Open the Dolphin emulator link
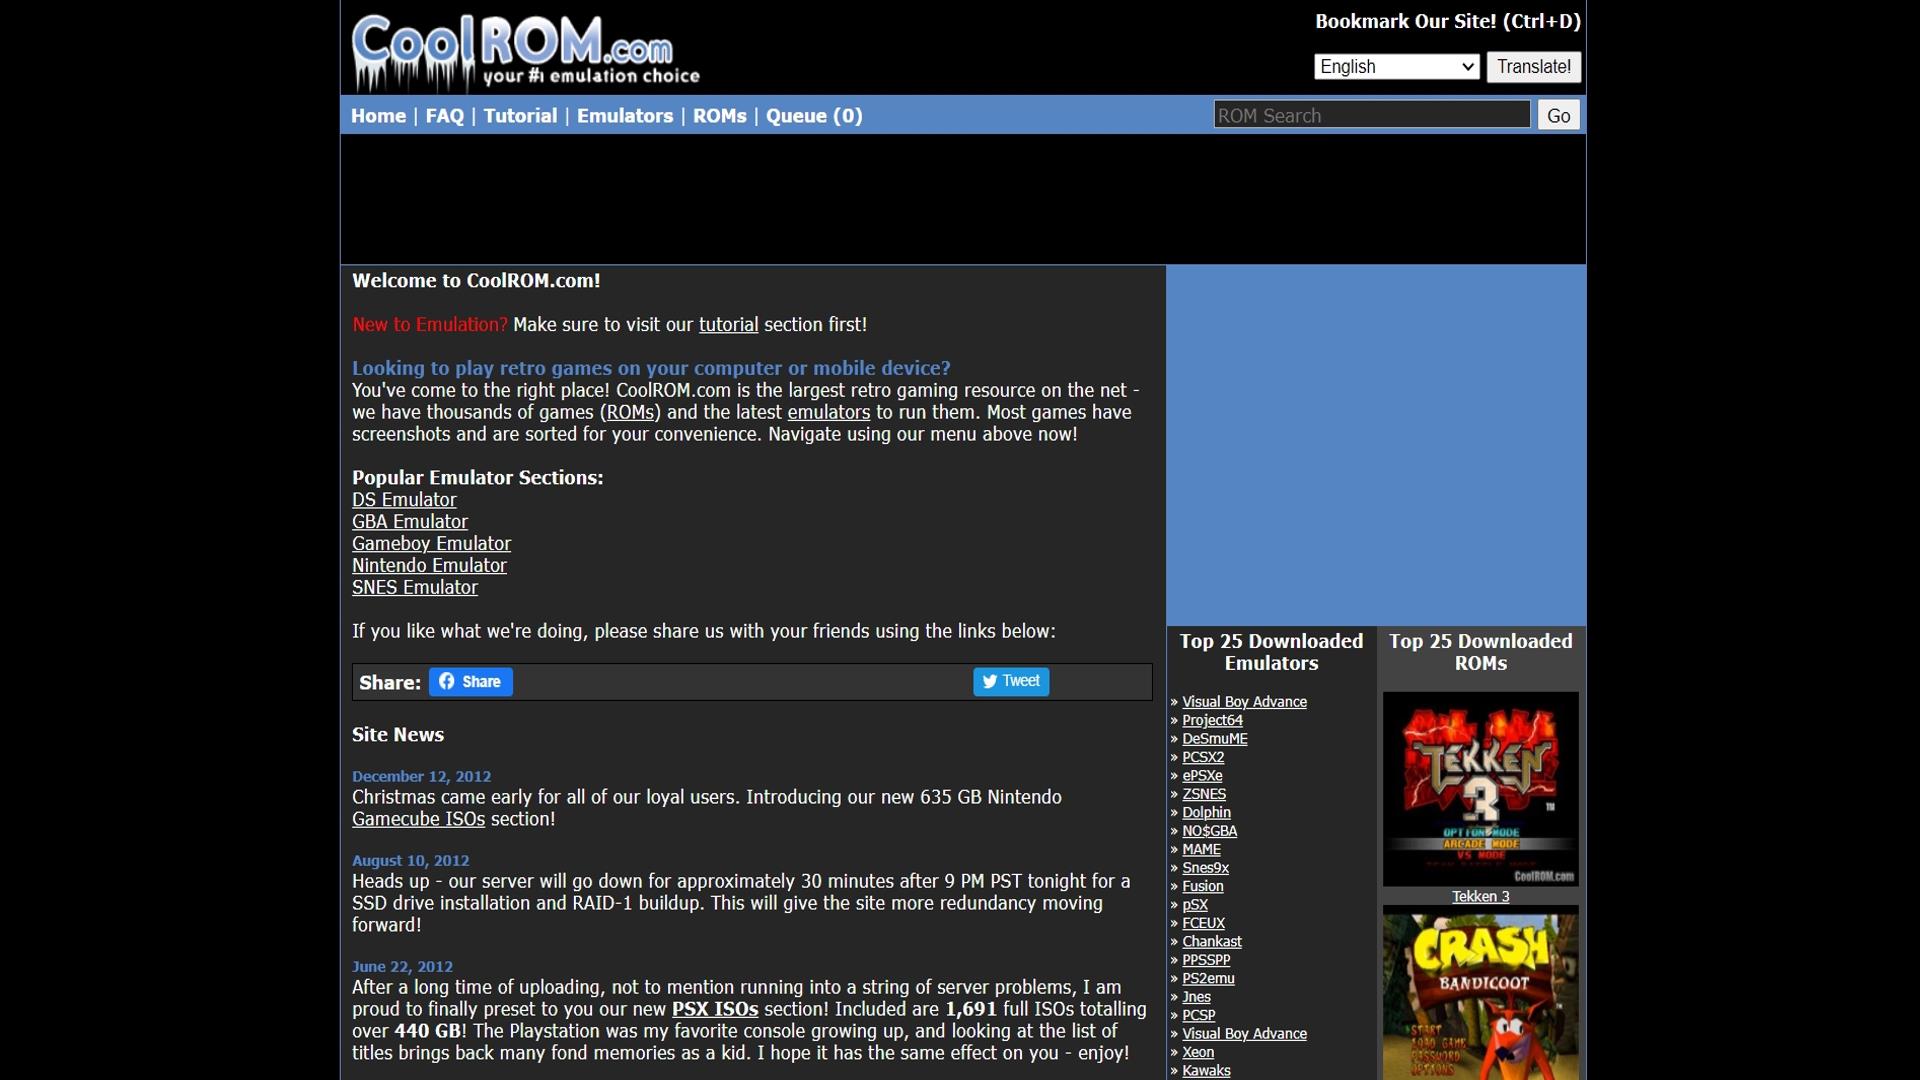1920x1080 pixels. pyautogui.click(x=1206, y=813)
